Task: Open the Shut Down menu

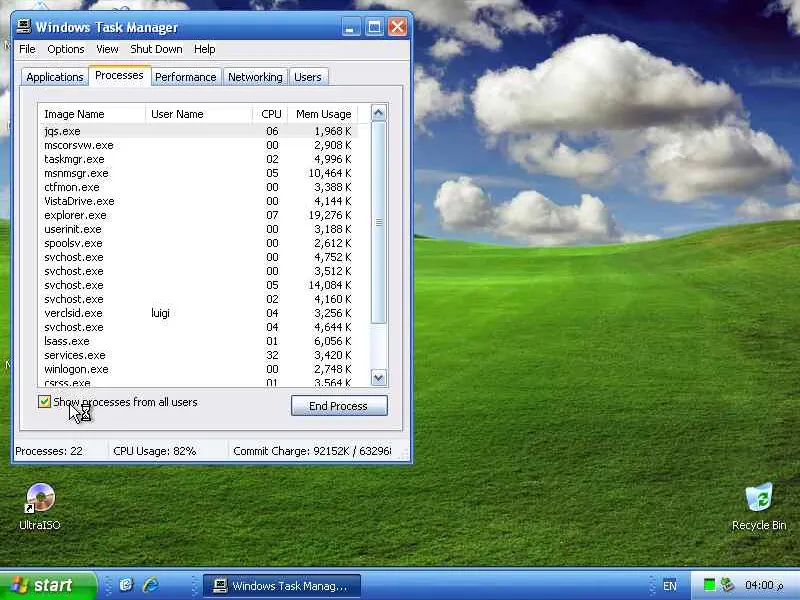Action: [x=156, y=49]
